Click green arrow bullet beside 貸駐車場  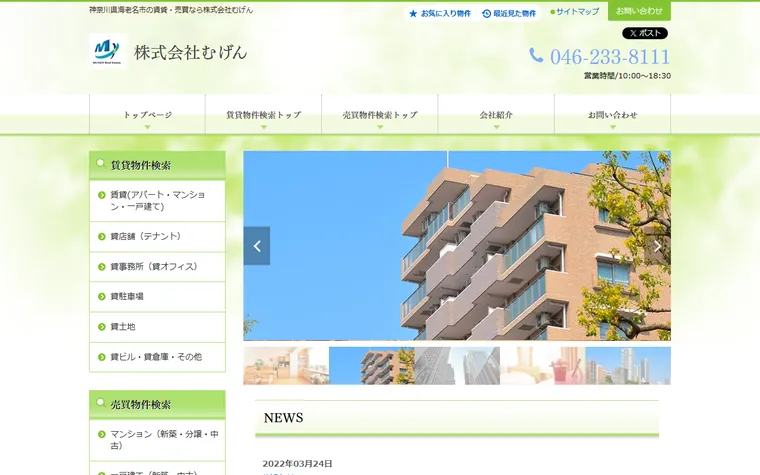102,297
